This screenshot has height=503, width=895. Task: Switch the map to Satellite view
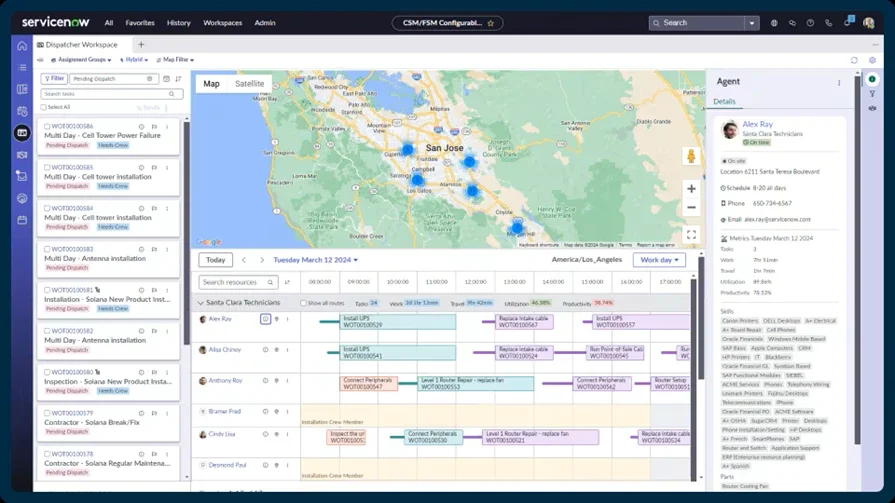(249, 84)
